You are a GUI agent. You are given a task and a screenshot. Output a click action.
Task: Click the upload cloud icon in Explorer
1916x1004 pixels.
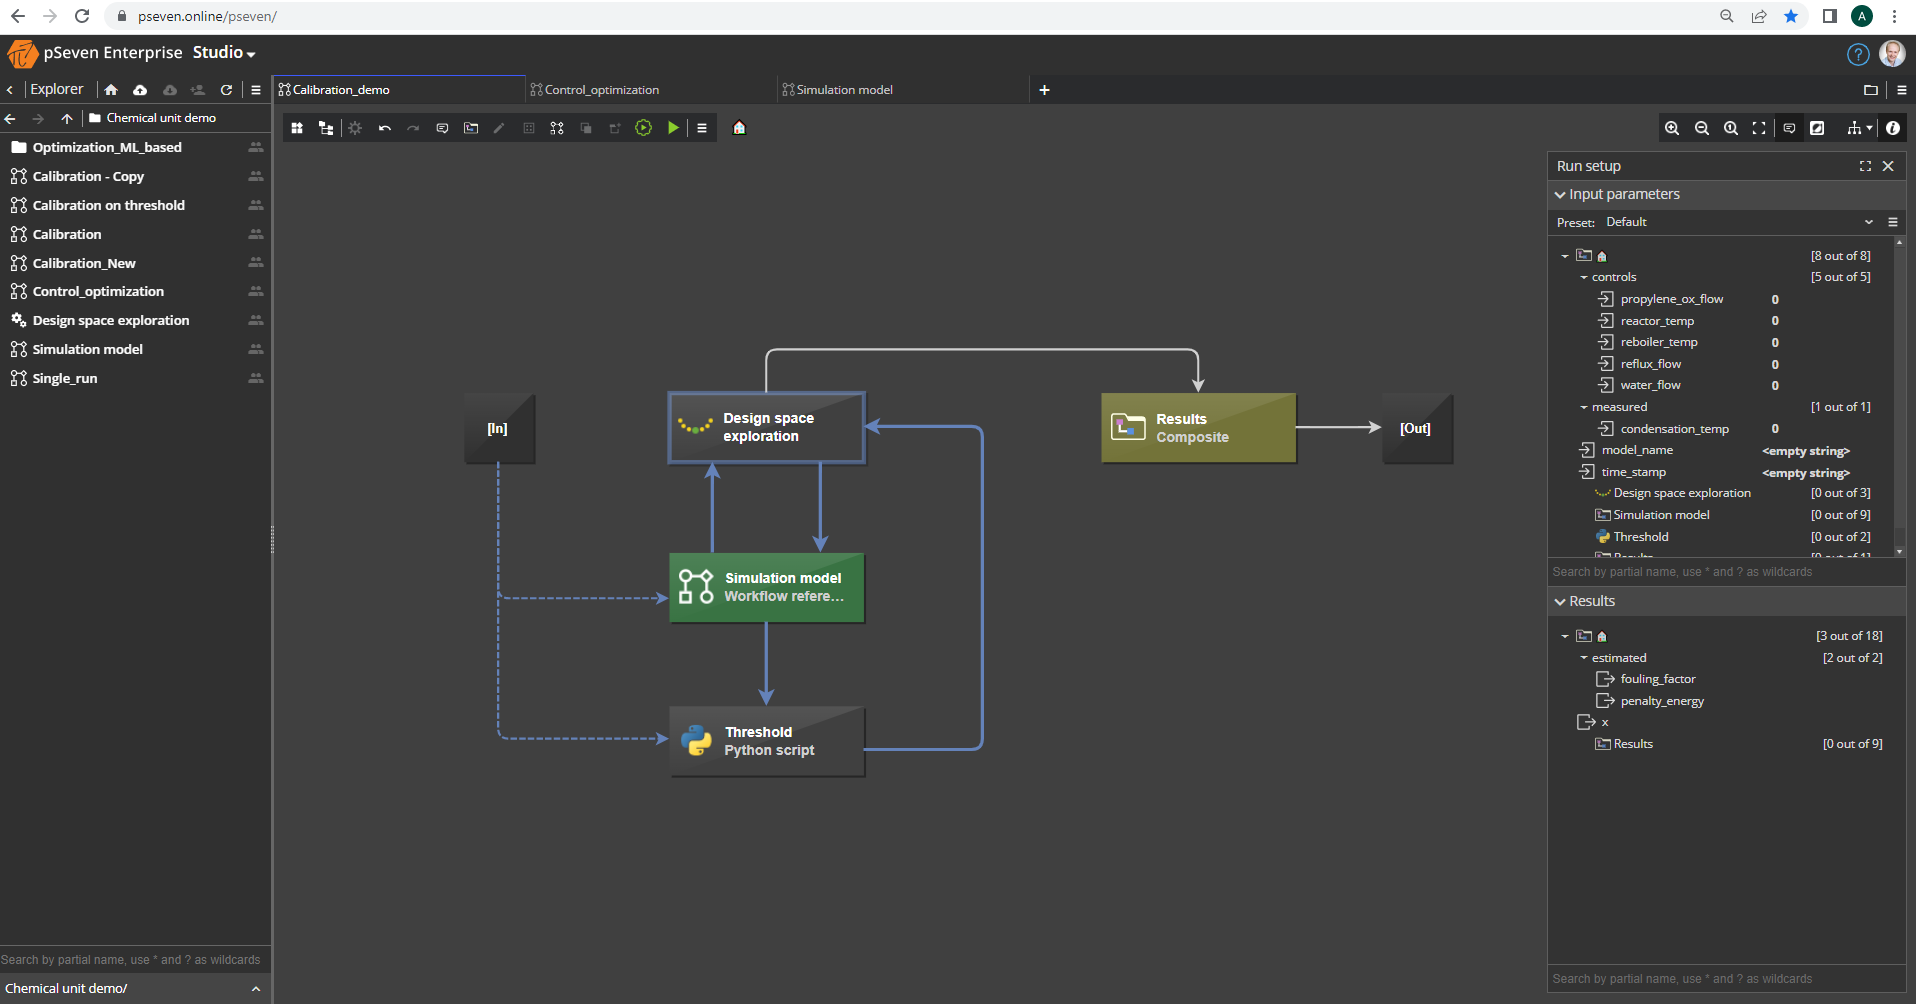pyautogui.click(x=140, y=90)
